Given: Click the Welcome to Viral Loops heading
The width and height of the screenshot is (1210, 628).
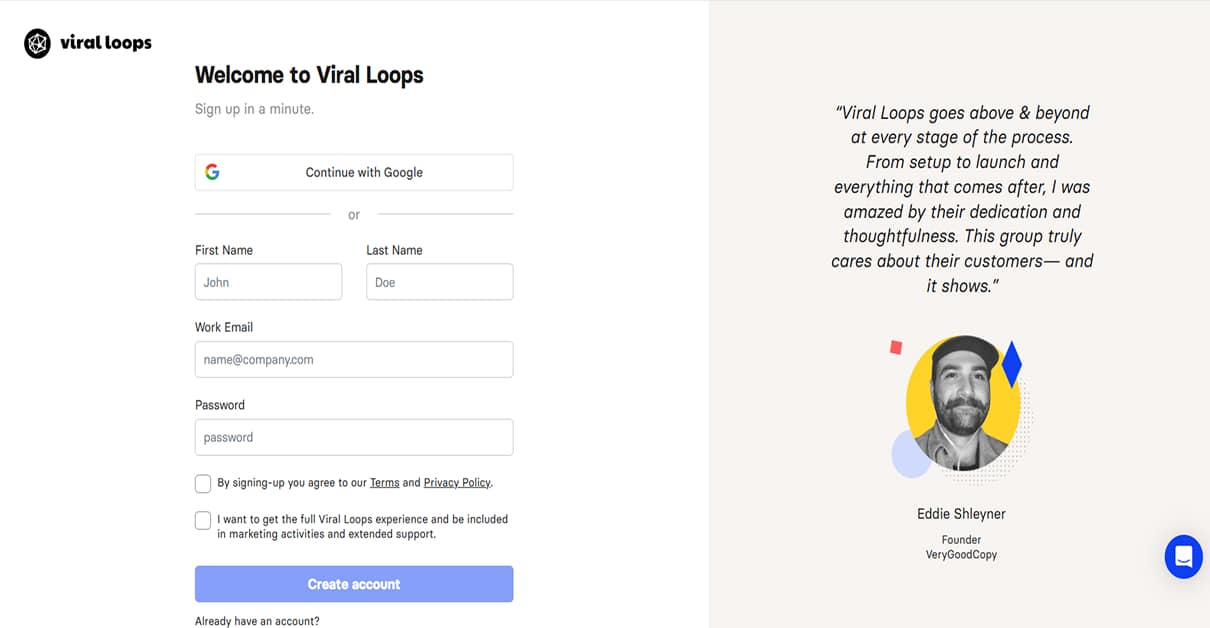Looking at the screenshot, I should click(x=309, y=75).
